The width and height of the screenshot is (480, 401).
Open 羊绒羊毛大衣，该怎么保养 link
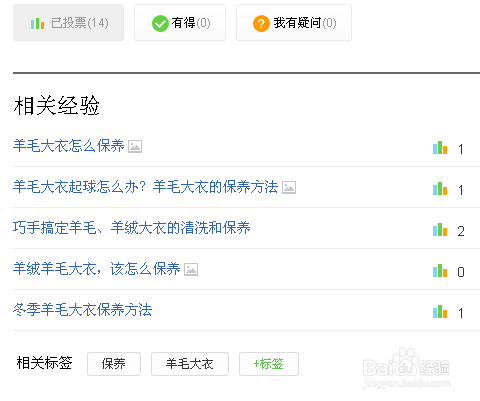coord(97,269)
